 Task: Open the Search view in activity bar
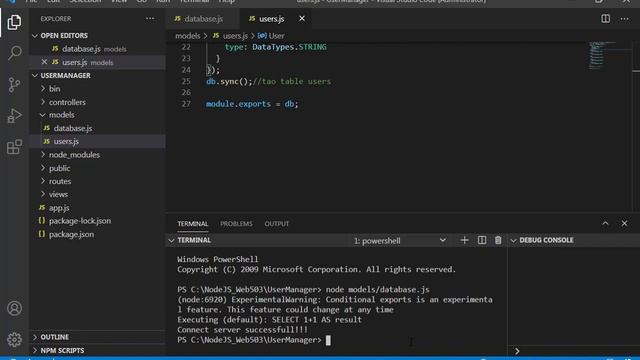click(x=14, y=53)
